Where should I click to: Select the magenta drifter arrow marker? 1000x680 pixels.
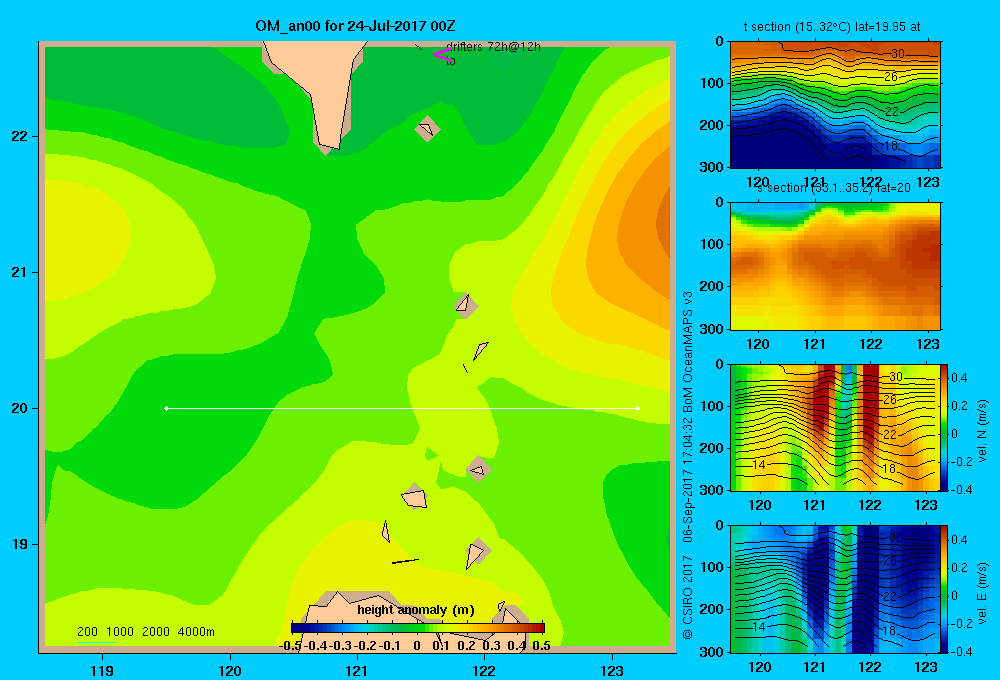pyautogui.click(x=442, y=54)
